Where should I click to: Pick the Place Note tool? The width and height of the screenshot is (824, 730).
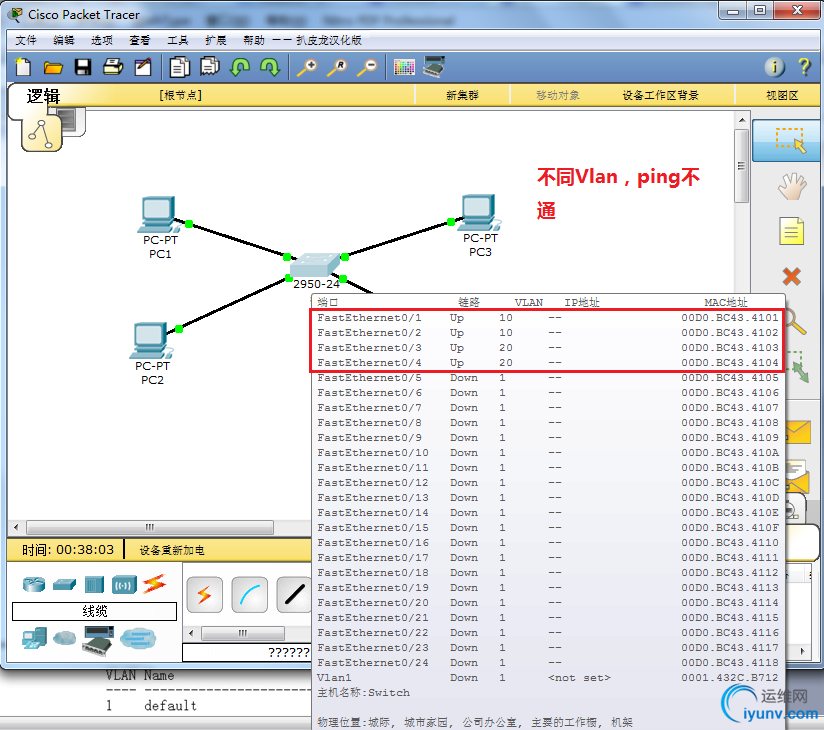791,231
